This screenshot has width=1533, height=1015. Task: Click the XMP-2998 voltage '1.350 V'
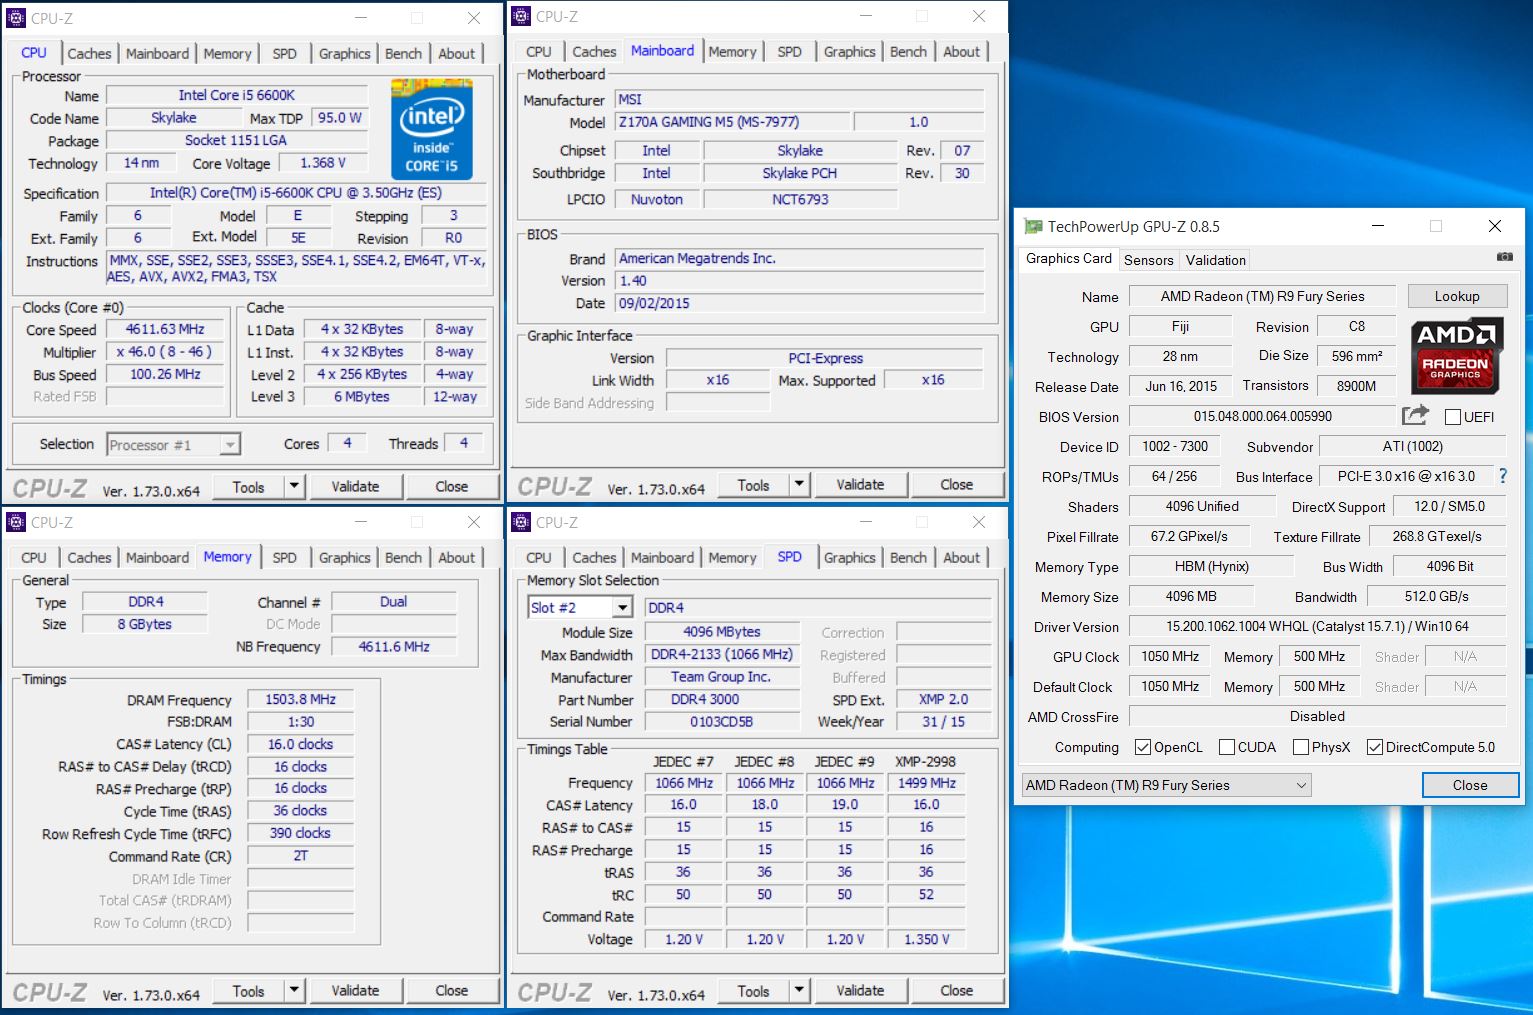coord(926,939)
